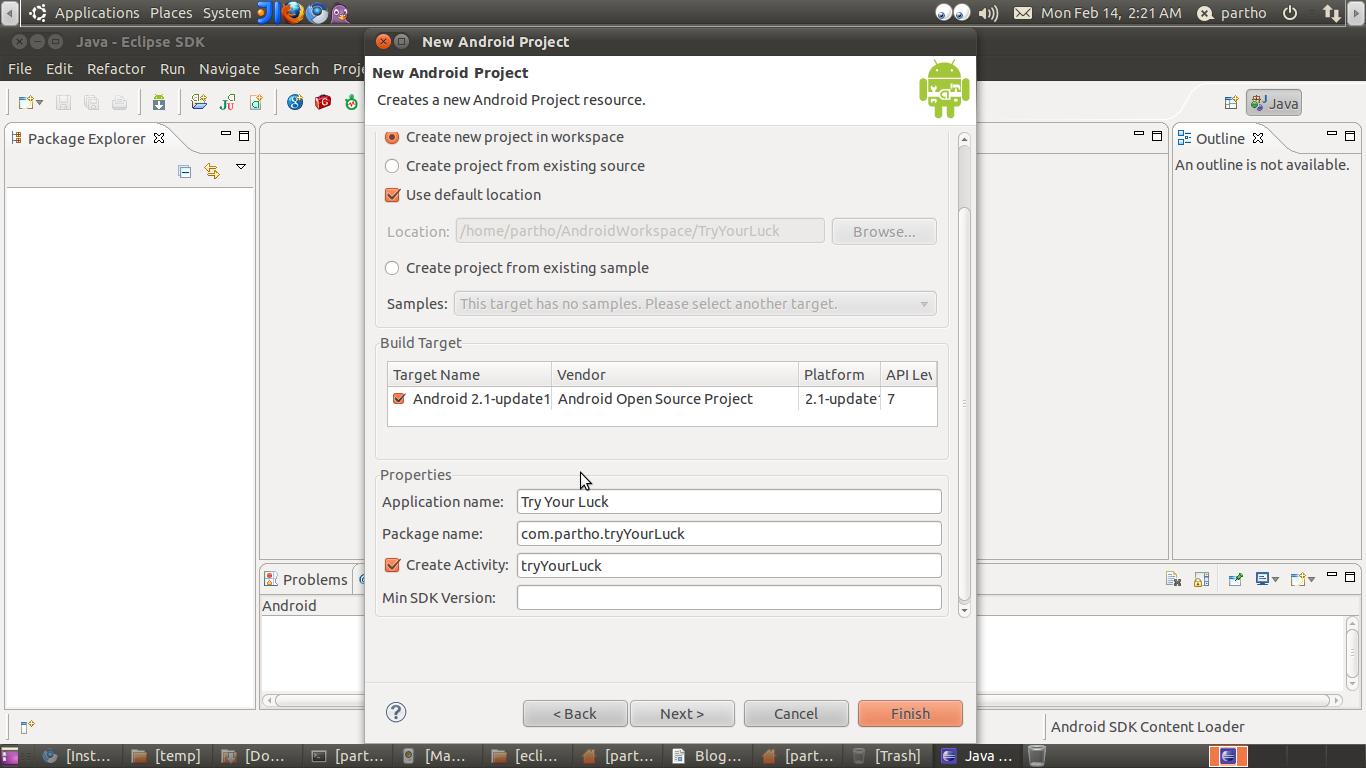The height and width of the screenshot is (768, 1366).
Task: Open the Places menu in top panel
Action: point(171,13)
